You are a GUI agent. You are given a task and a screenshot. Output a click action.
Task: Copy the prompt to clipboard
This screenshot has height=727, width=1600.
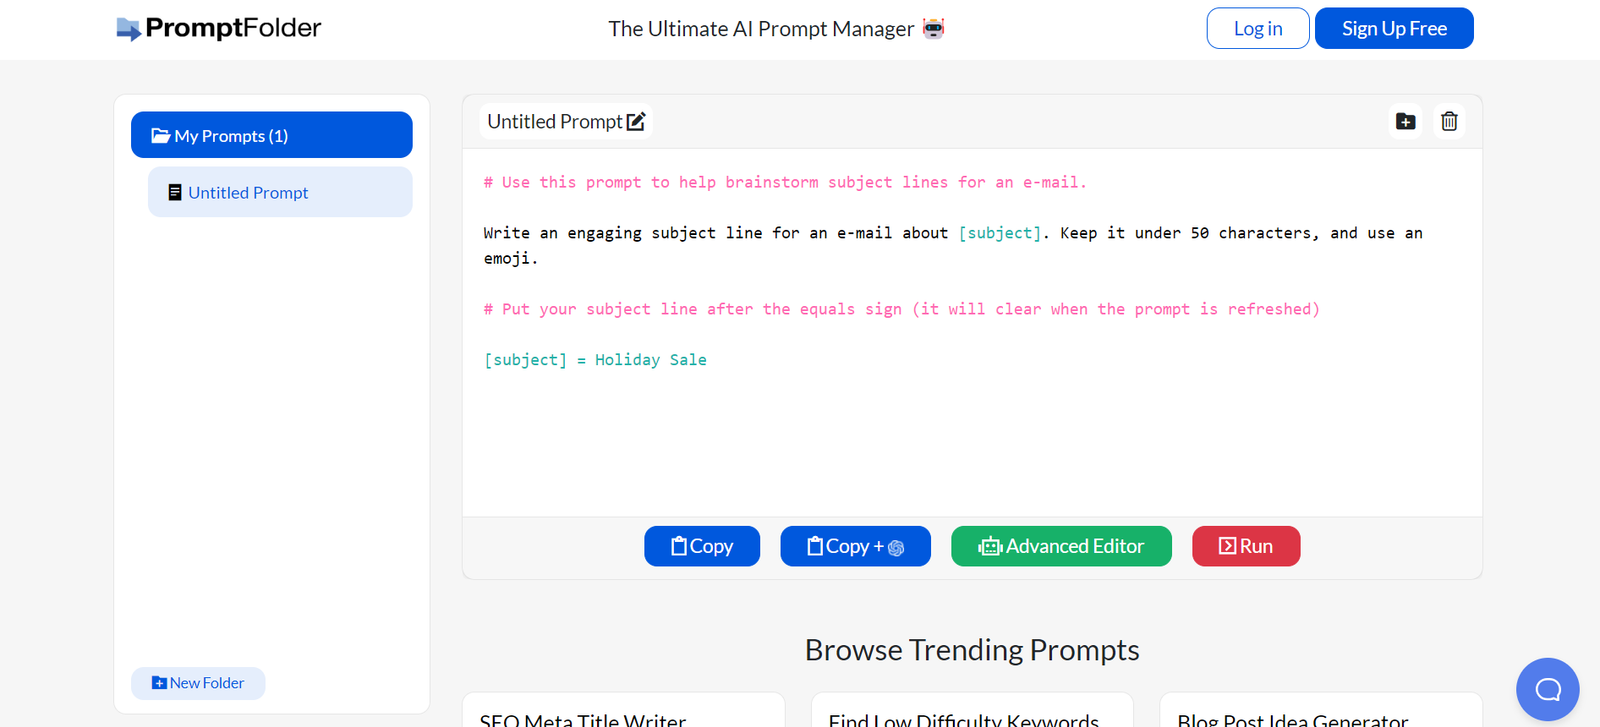(x=702, y=546)
